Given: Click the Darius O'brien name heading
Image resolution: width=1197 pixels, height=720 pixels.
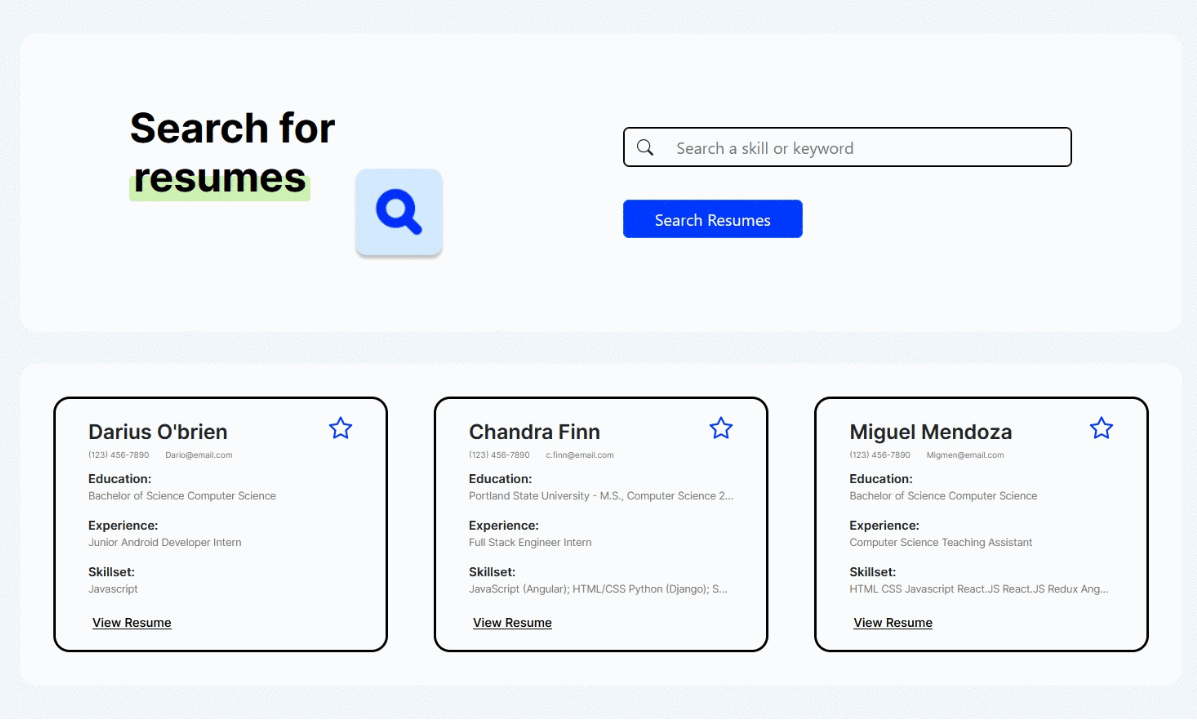Looking at the screenshot, I should point(158,432).
